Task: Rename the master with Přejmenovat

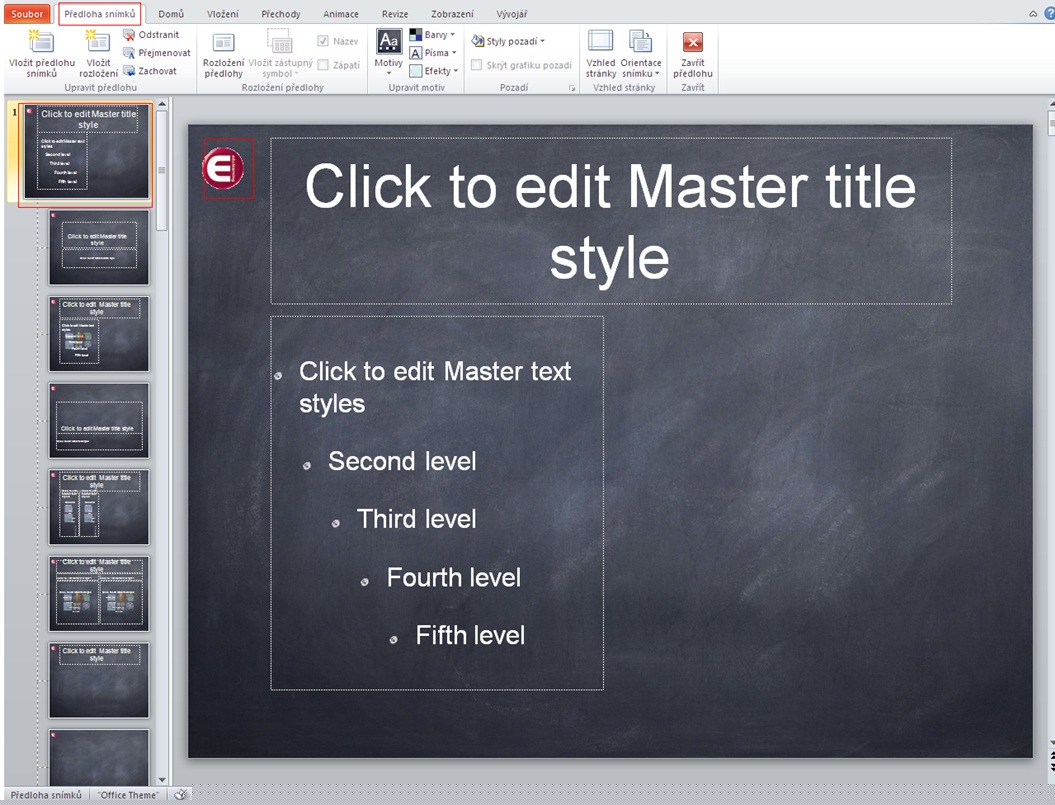Action: coord(157,52)
